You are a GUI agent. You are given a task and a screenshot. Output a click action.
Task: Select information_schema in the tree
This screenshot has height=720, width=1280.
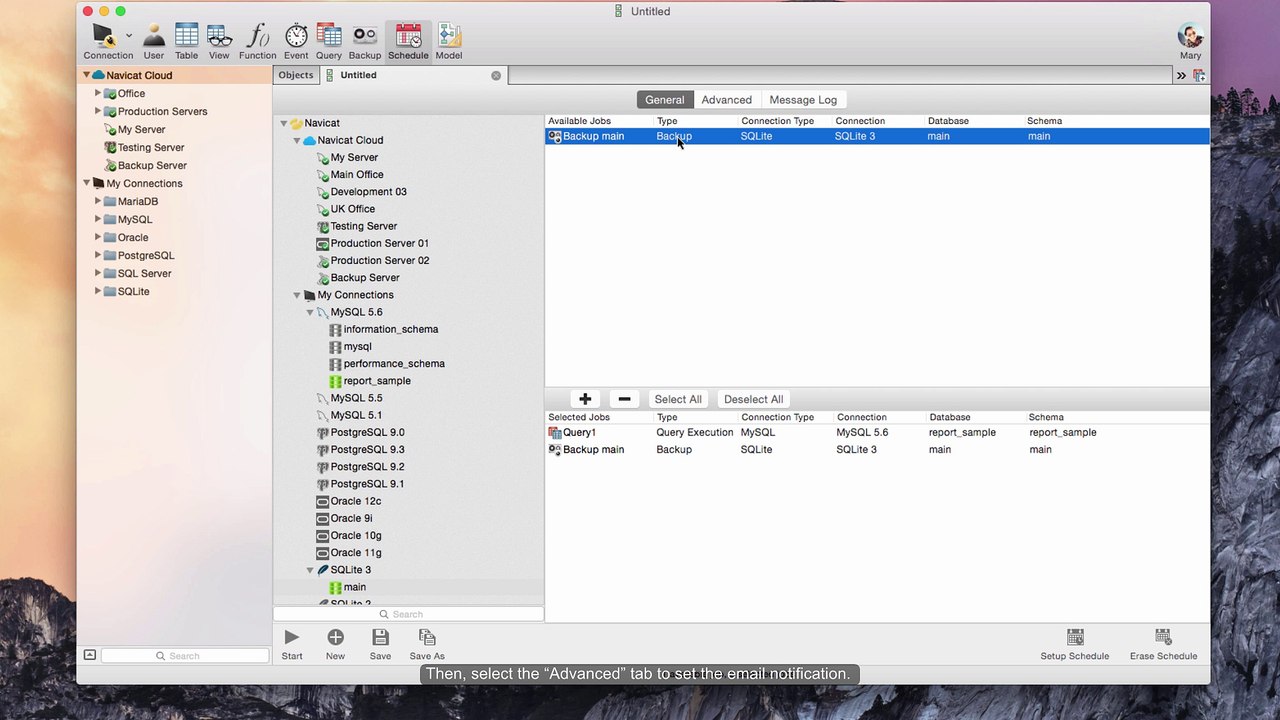click(x=390, y=329)
